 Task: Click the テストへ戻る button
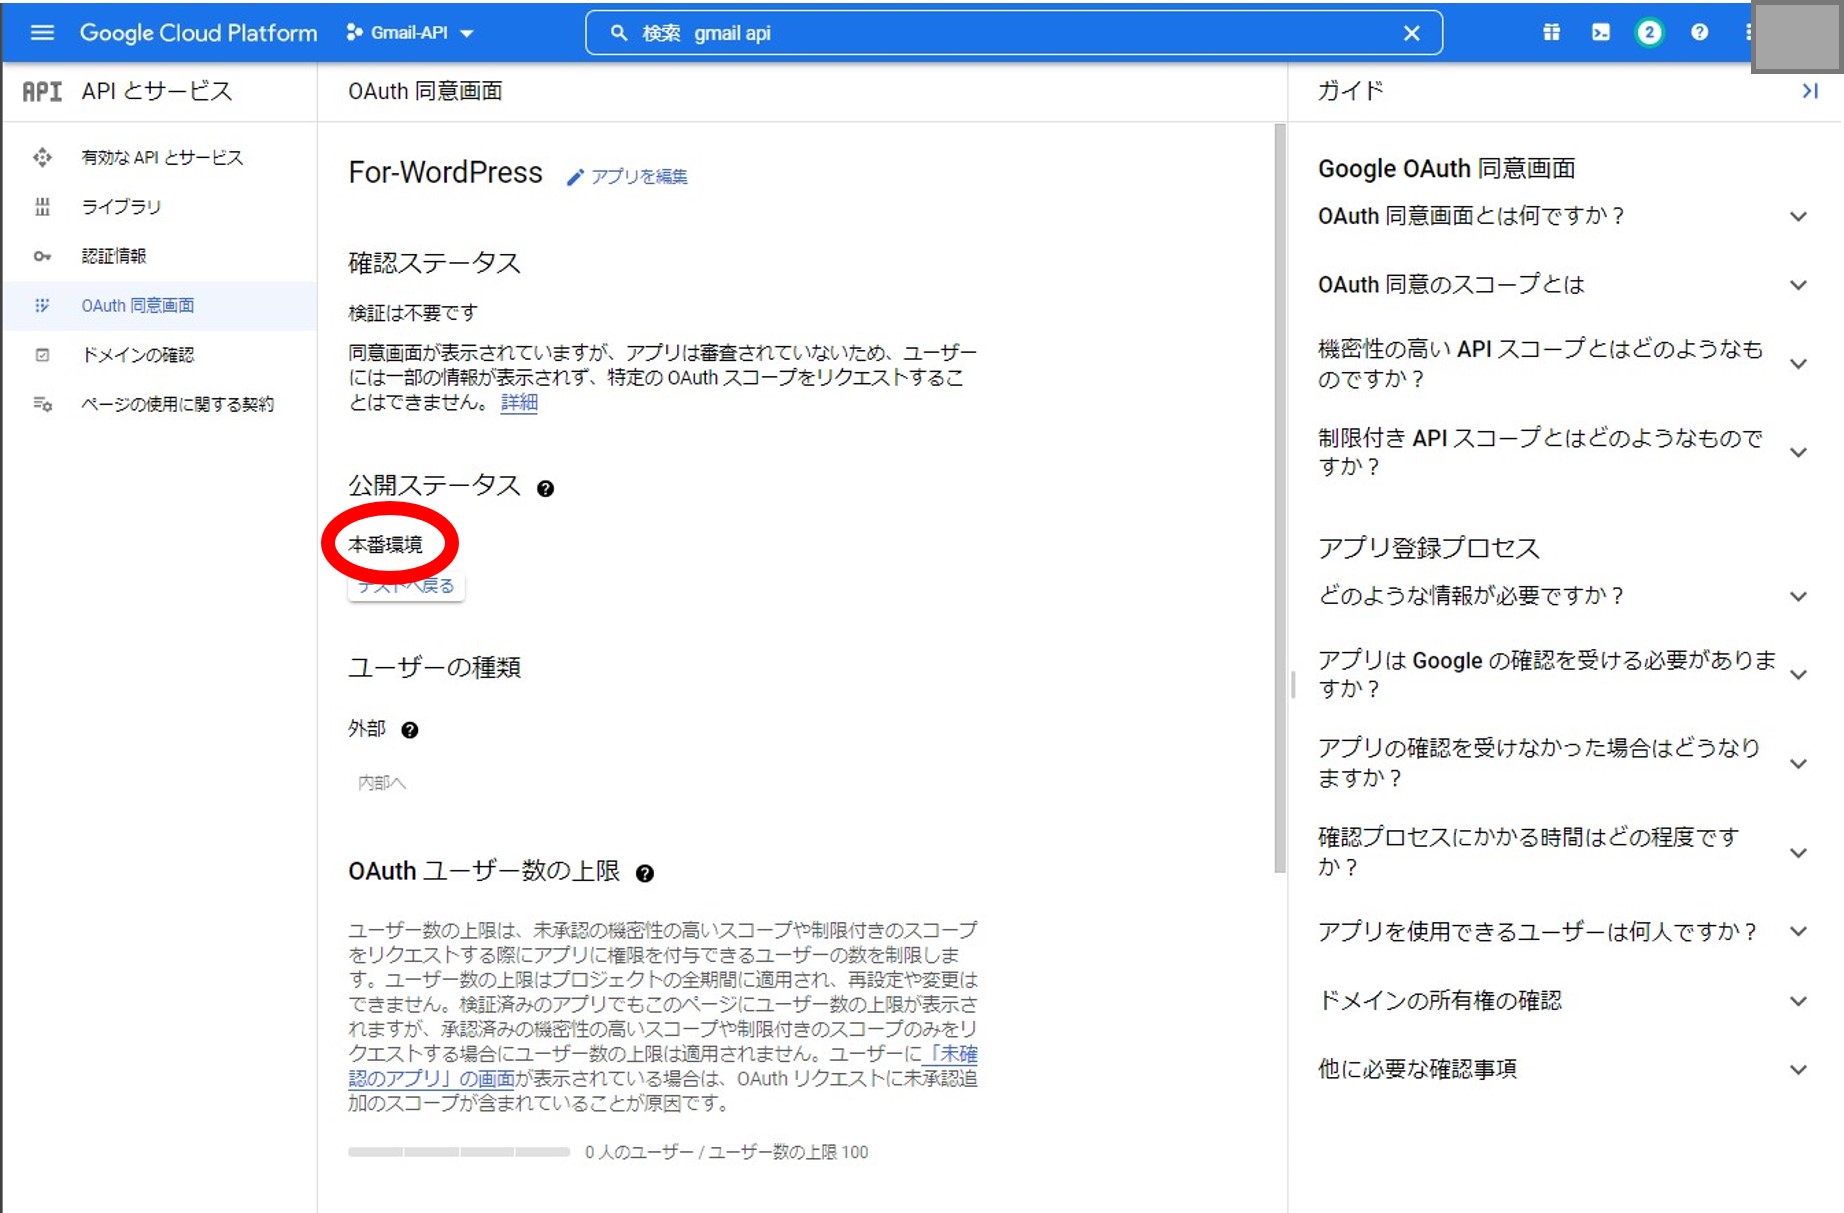(406, 586)
